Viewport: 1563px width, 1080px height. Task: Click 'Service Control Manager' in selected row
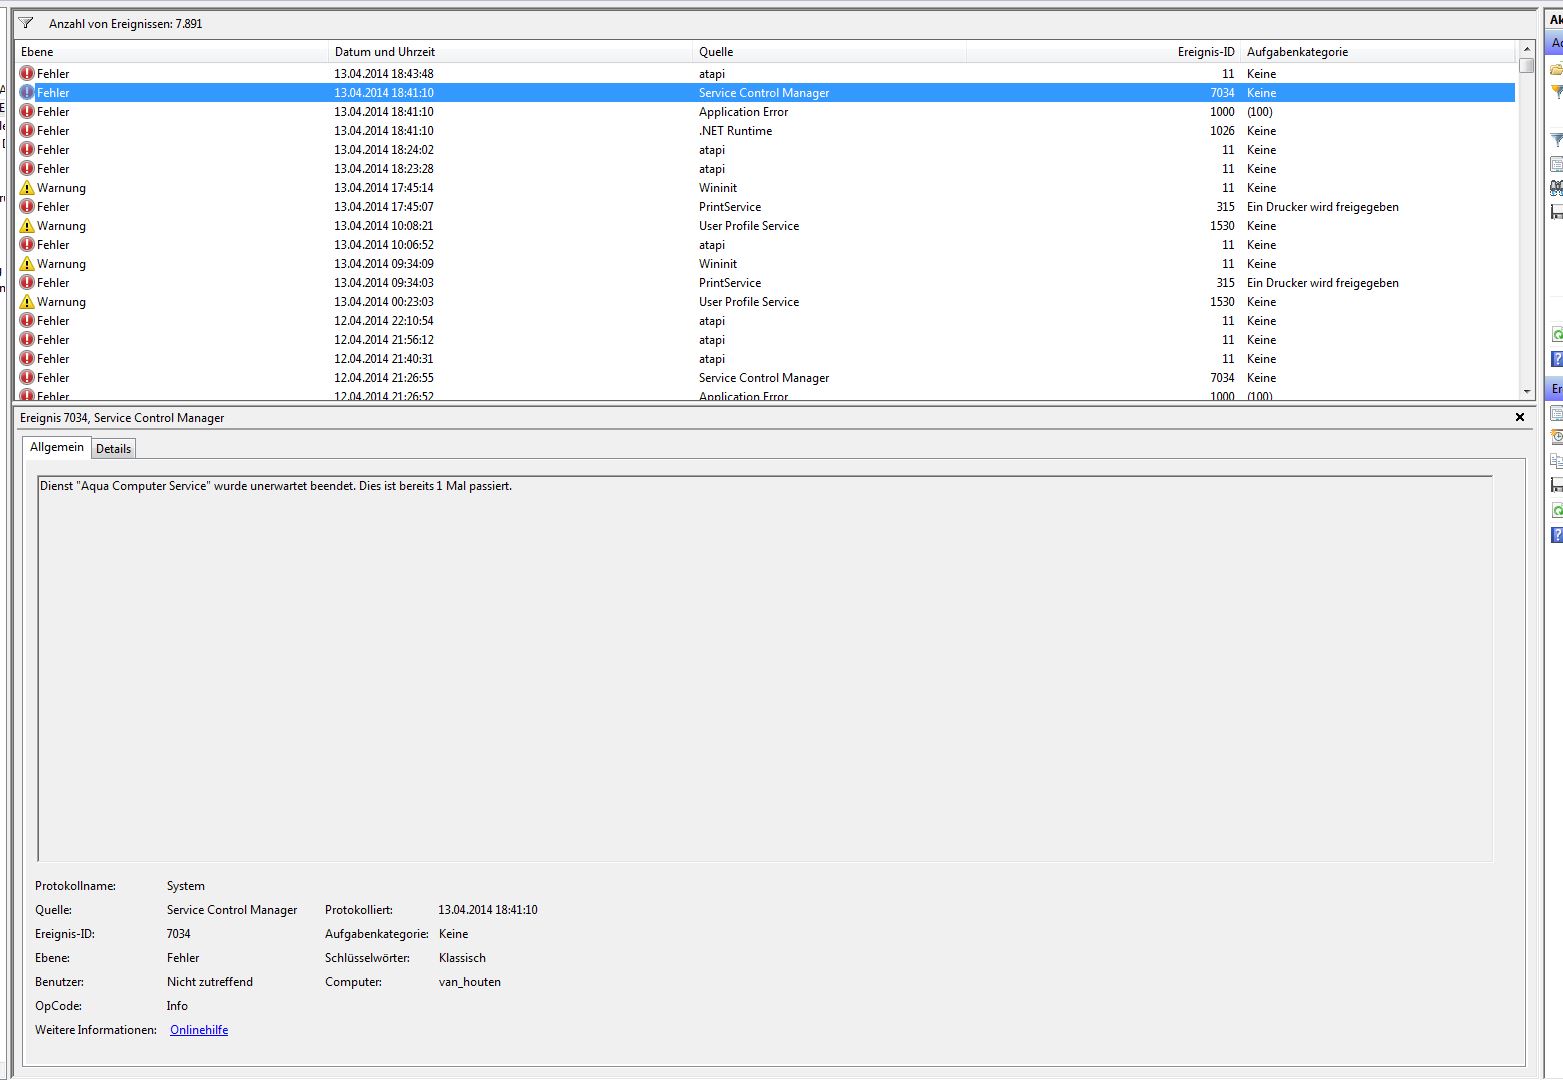[x=764, y=93]
